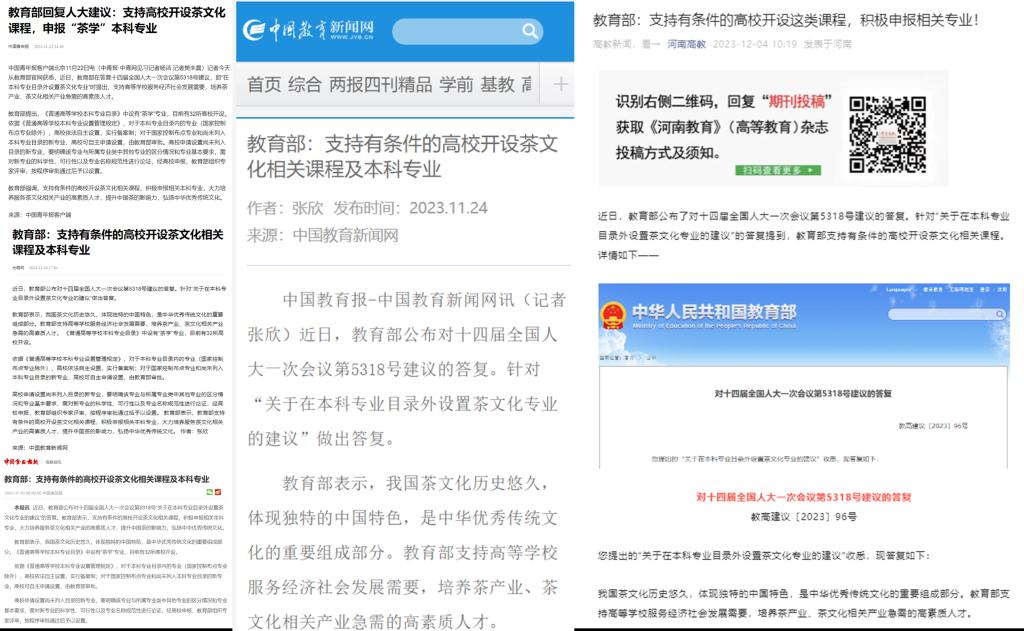Switch to the 综合 navigation tab
Viewport: 1024px width, 631px height.
coord(305,84)
